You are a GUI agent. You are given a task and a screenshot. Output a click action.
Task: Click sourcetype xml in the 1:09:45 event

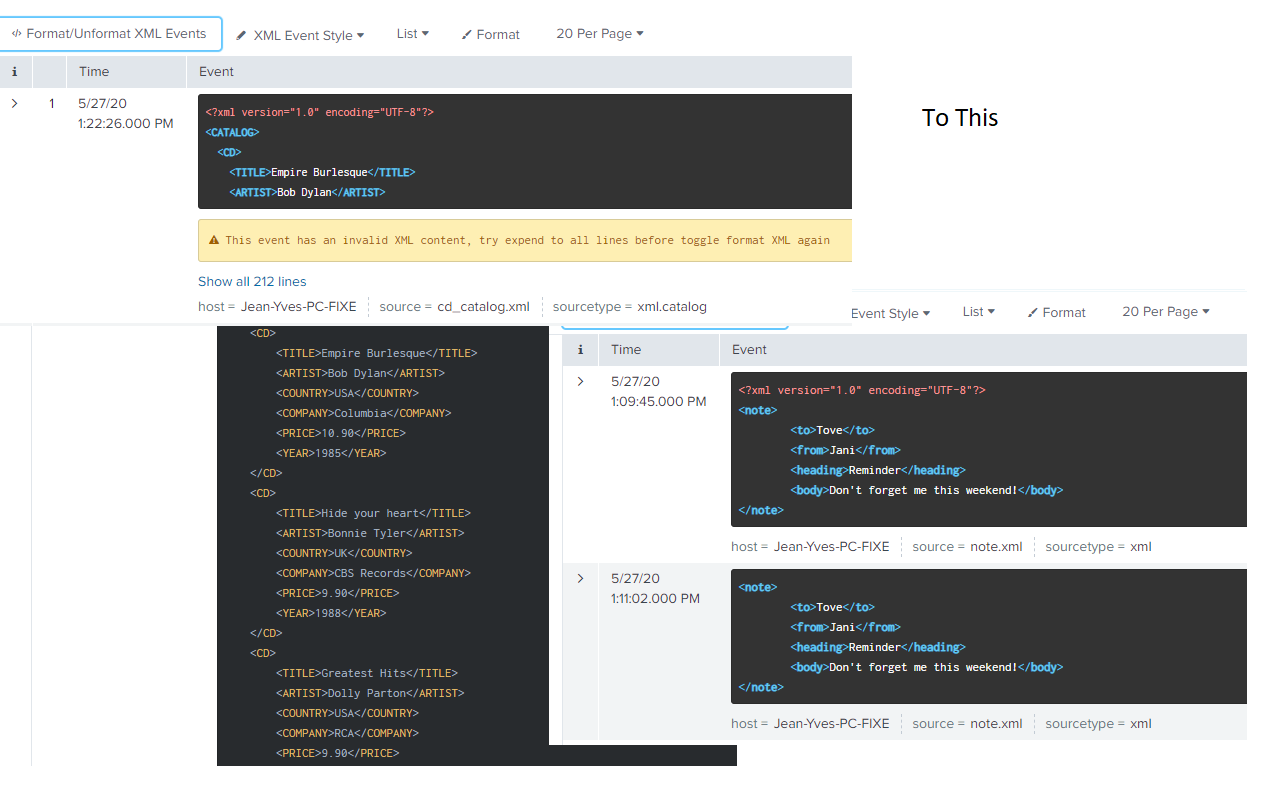point(1141,546)
